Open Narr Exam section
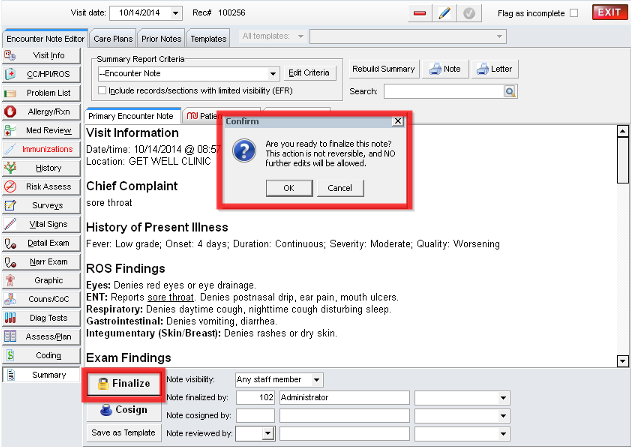The width and height of the screenshot is (631, 447). (x=41, y=262)
